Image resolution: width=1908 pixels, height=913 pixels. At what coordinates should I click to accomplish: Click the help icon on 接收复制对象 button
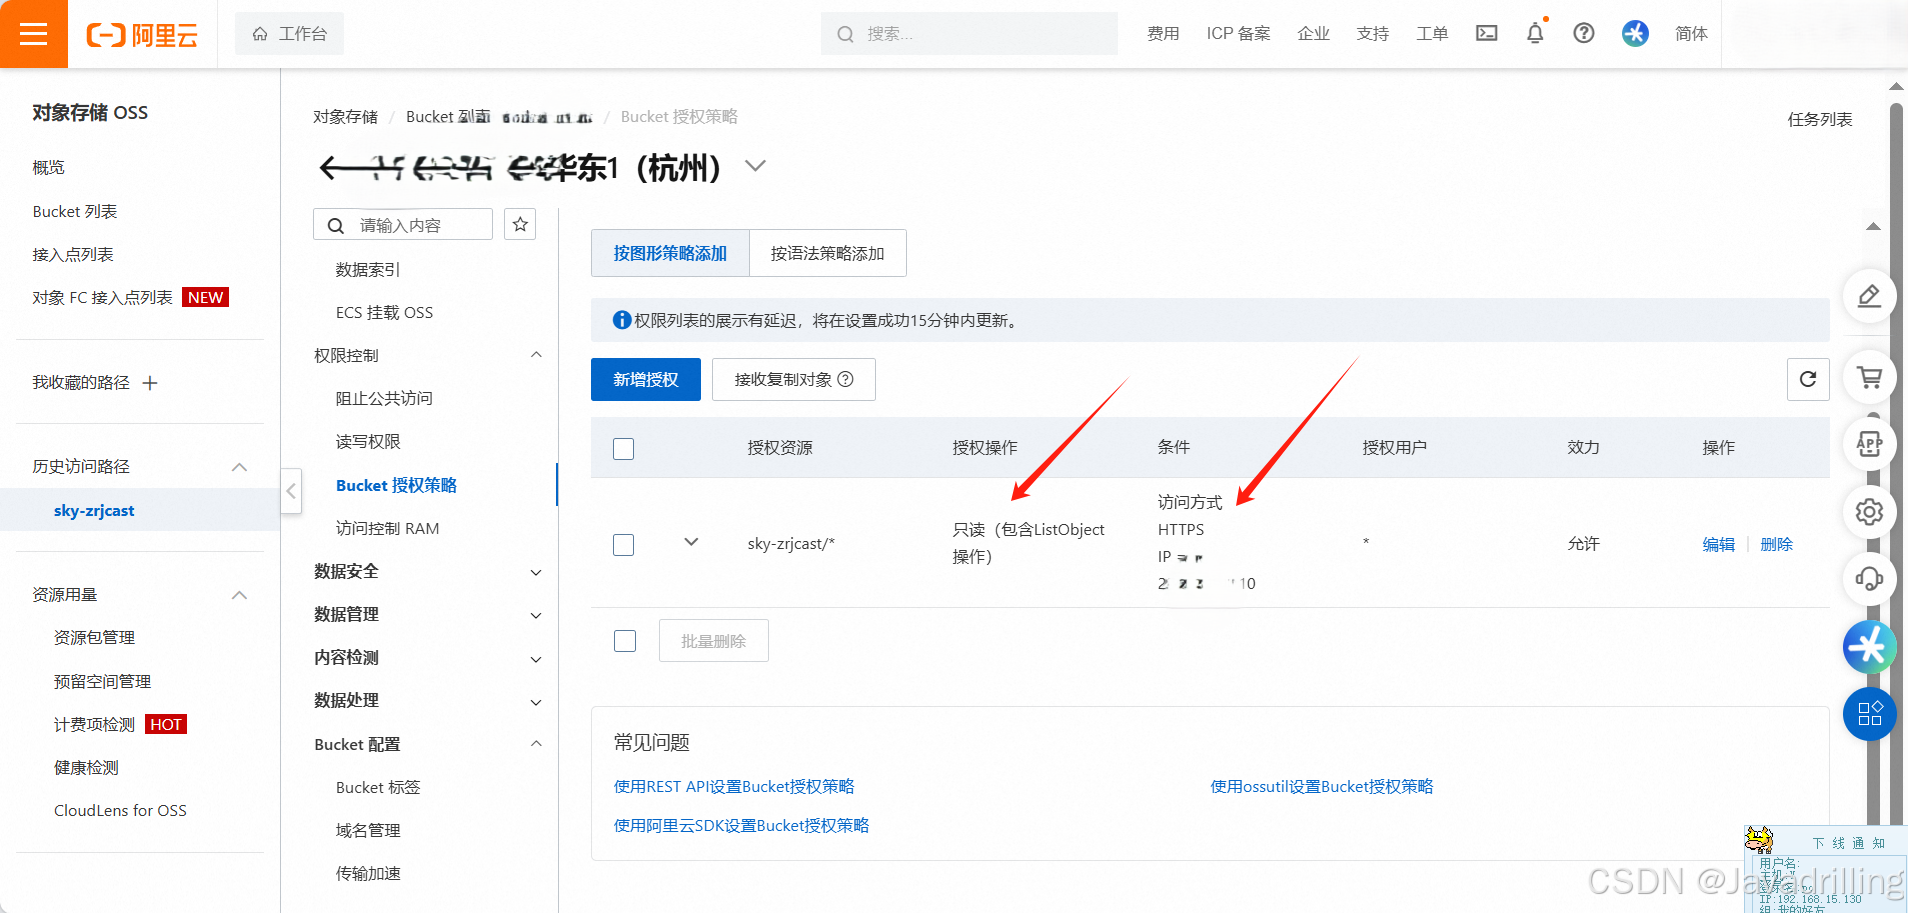click(x=846, y=379)
